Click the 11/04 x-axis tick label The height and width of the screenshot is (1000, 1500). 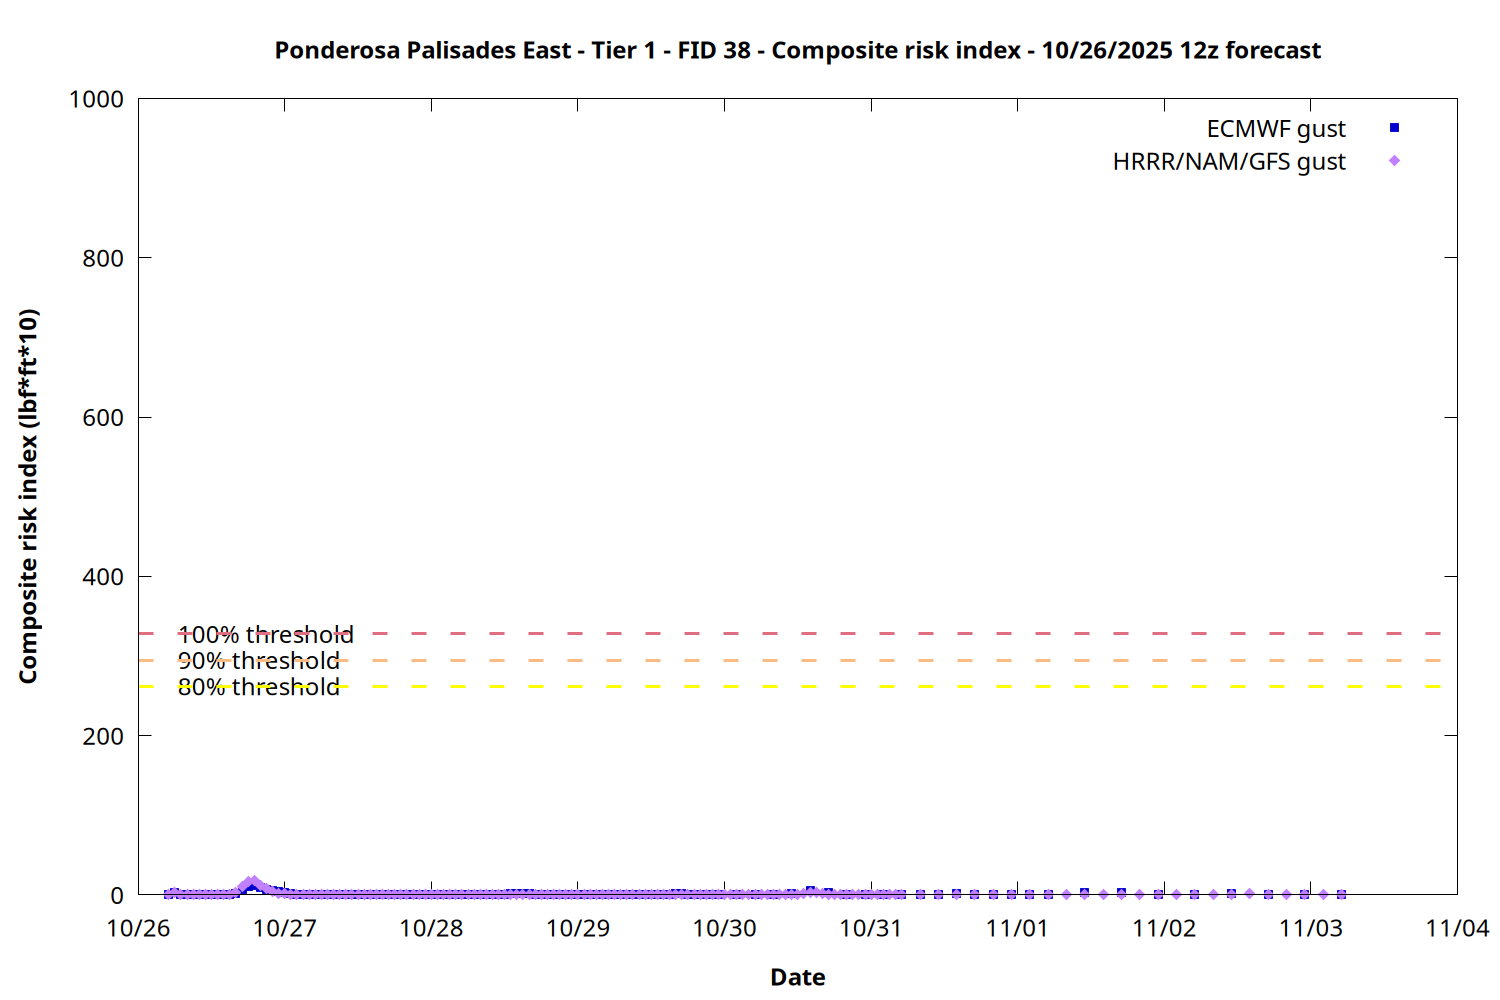[1456, 928]
